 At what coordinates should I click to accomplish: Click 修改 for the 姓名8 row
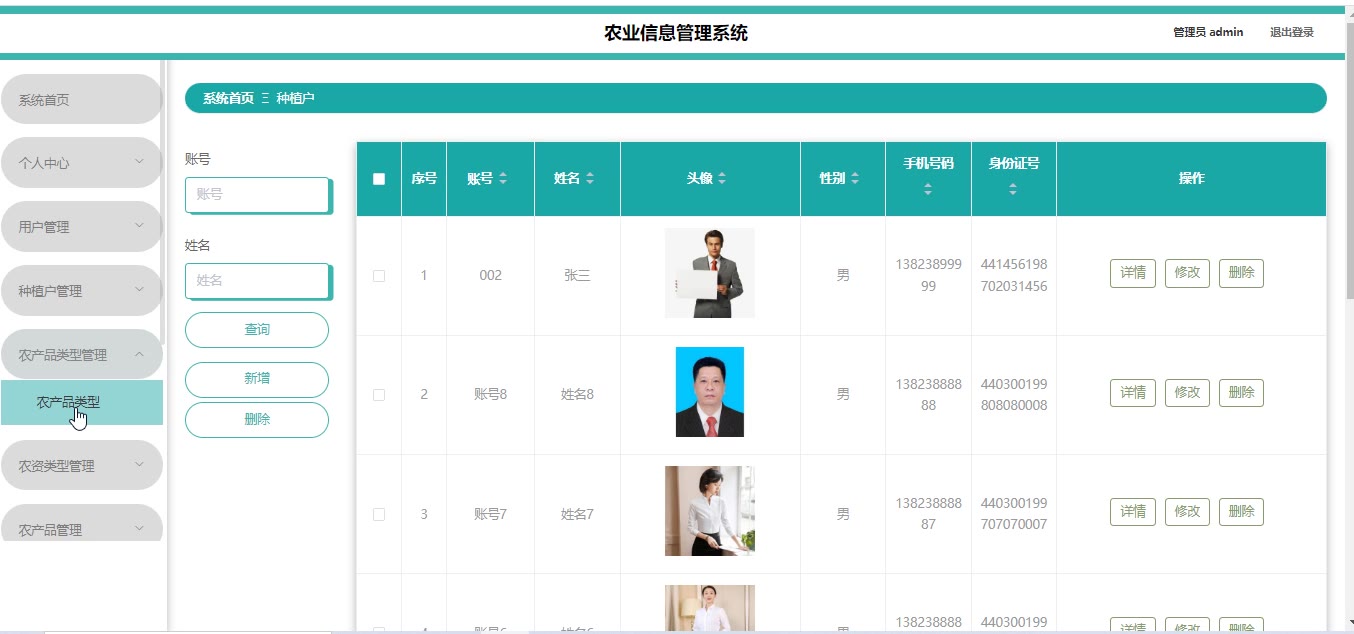(x=1187, y=393)
